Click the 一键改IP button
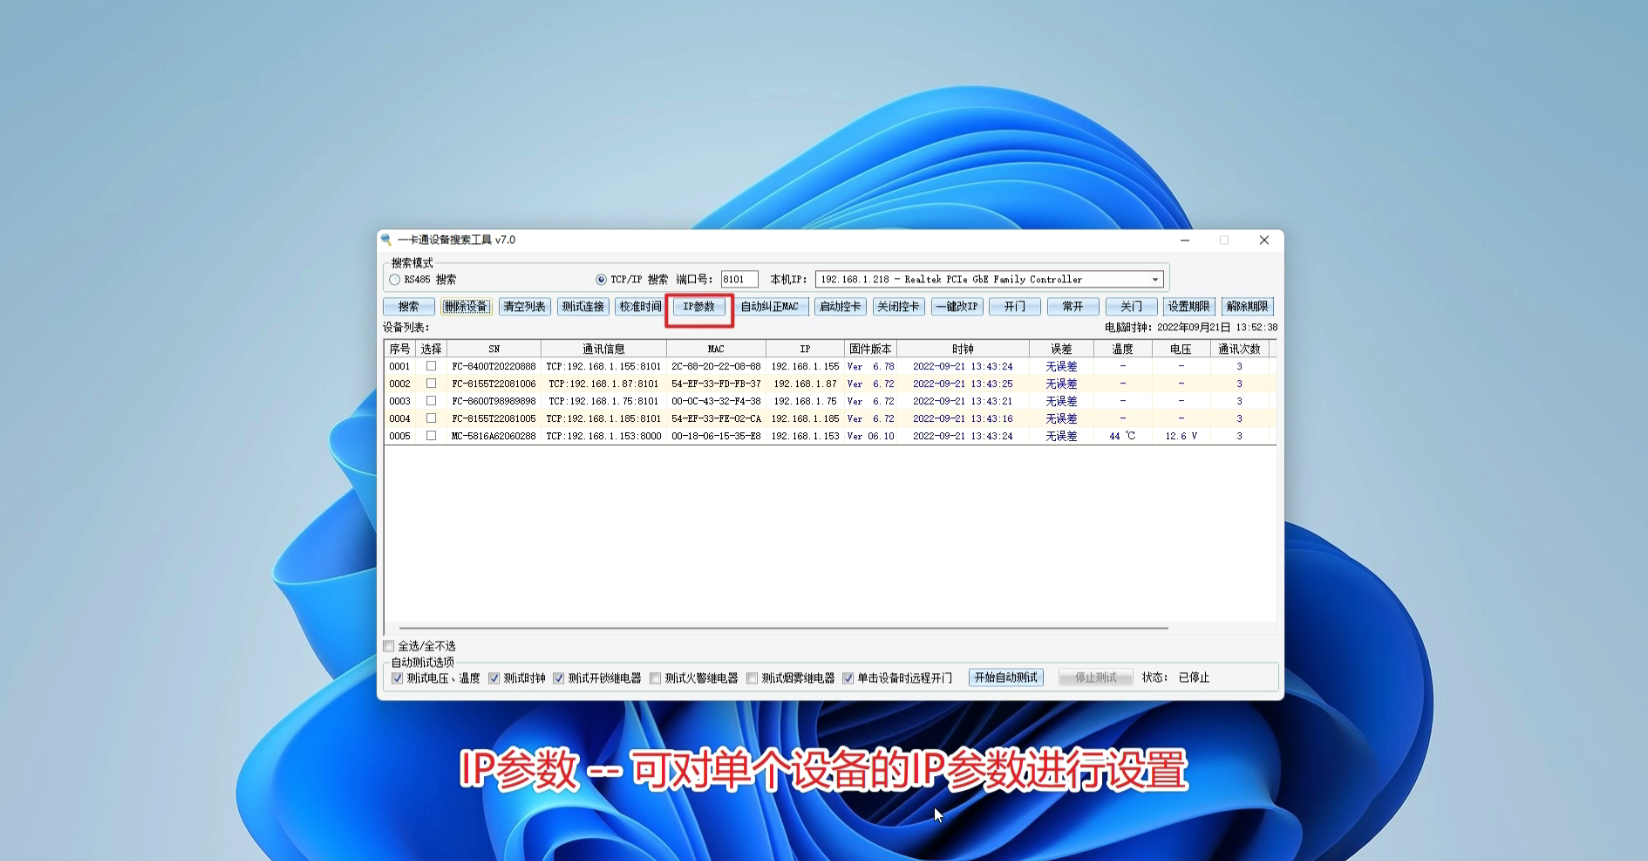This screenshot has width=1648, height=861. coord(957,307)
